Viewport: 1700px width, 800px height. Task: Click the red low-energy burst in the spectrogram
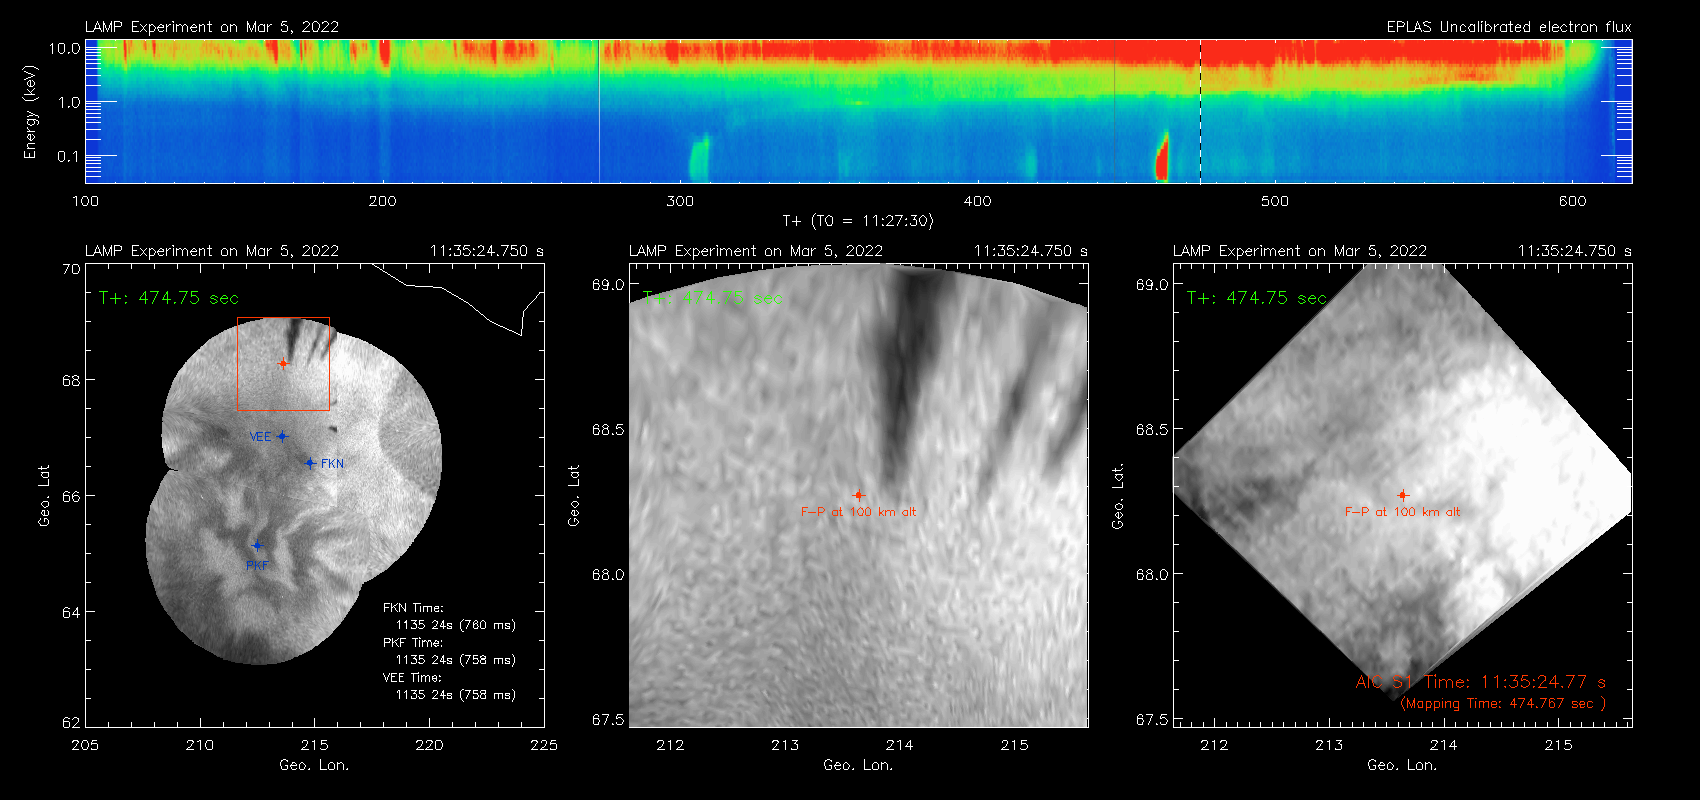pyautogui.click(x=1162, y=158)
